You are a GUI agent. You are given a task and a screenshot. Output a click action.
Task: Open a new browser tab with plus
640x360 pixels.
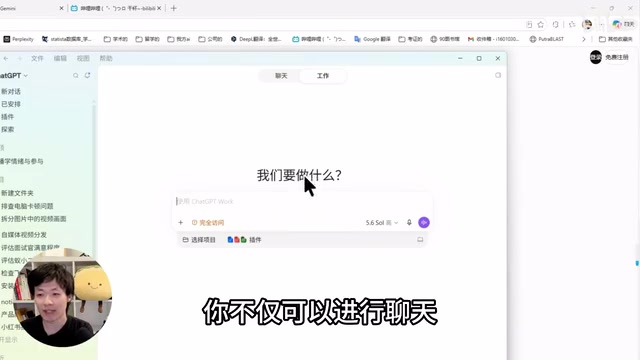click(x=173, y=8)
